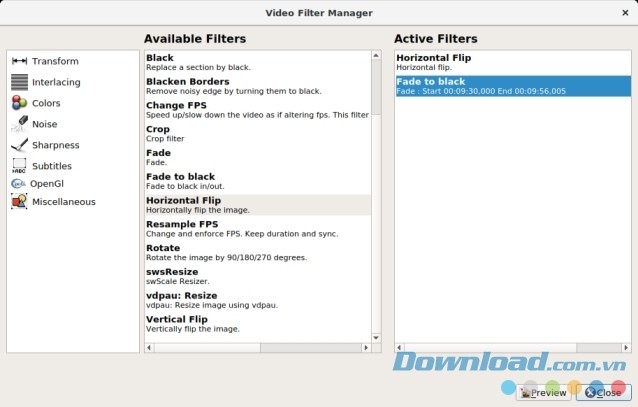
Task: Click the Available Filters horizontal scrollbar
Action: tap(258, 347)
